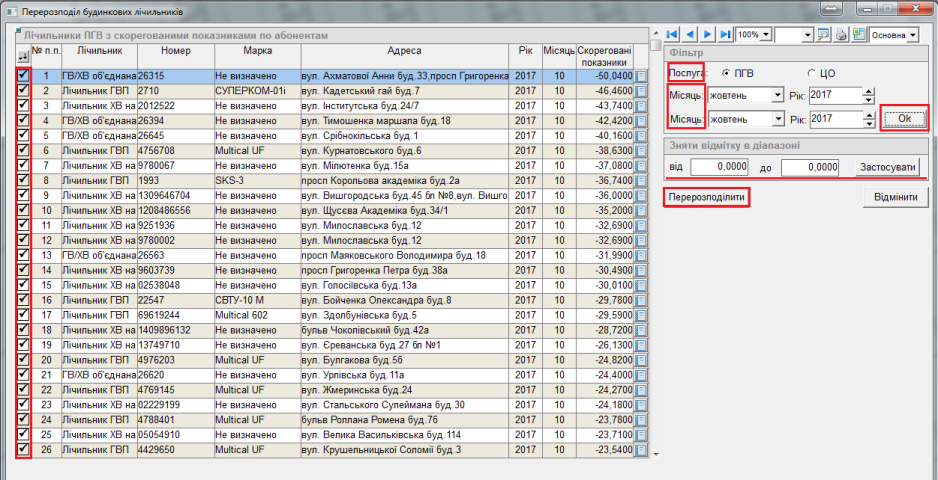
Task: Click the search/find magnifier icon
Action: pyautogui.click(x=823, y=35)
